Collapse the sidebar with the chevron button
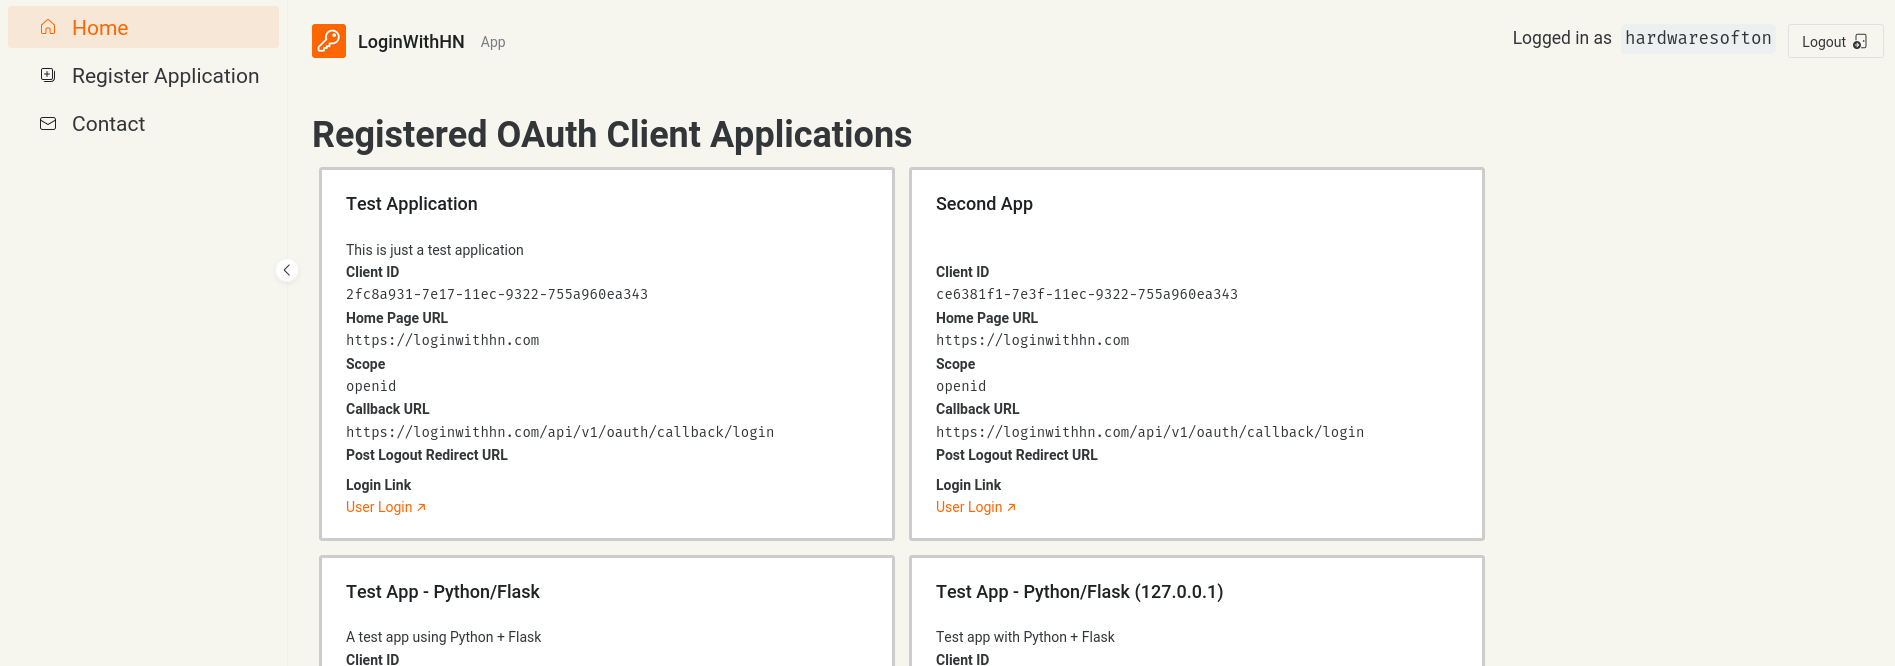This screenshot has height=666, width=1895. tap(287, 270)
